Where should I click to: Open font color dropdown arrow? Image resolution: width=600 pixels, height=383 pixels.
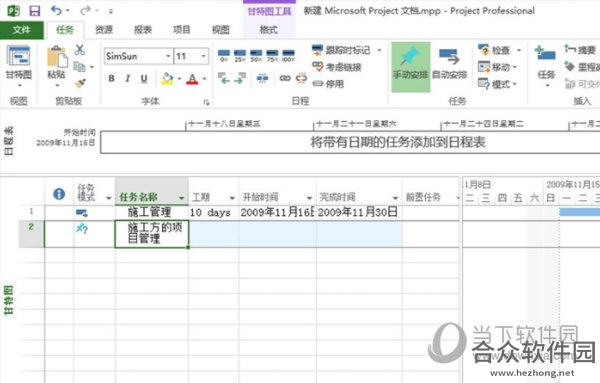click(x=205, y=79)
